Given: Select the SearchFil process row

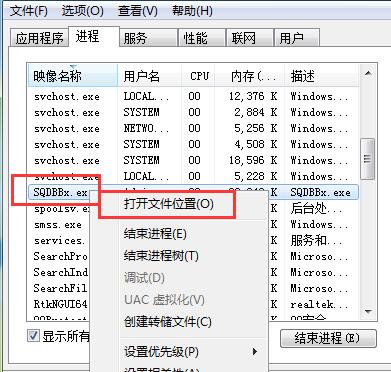Looking at the screenshot, I should point(60,288).
